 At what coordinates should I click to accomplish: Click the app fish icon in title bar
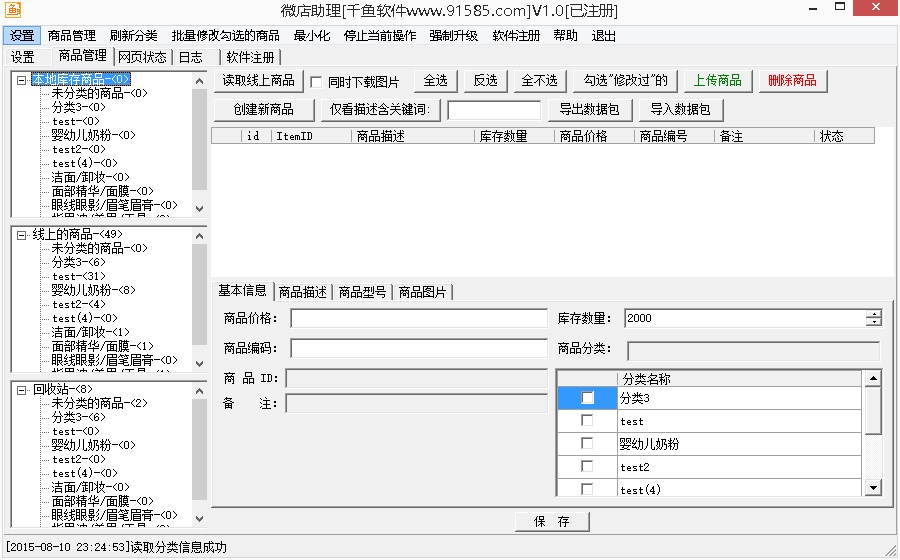[13, 10]
